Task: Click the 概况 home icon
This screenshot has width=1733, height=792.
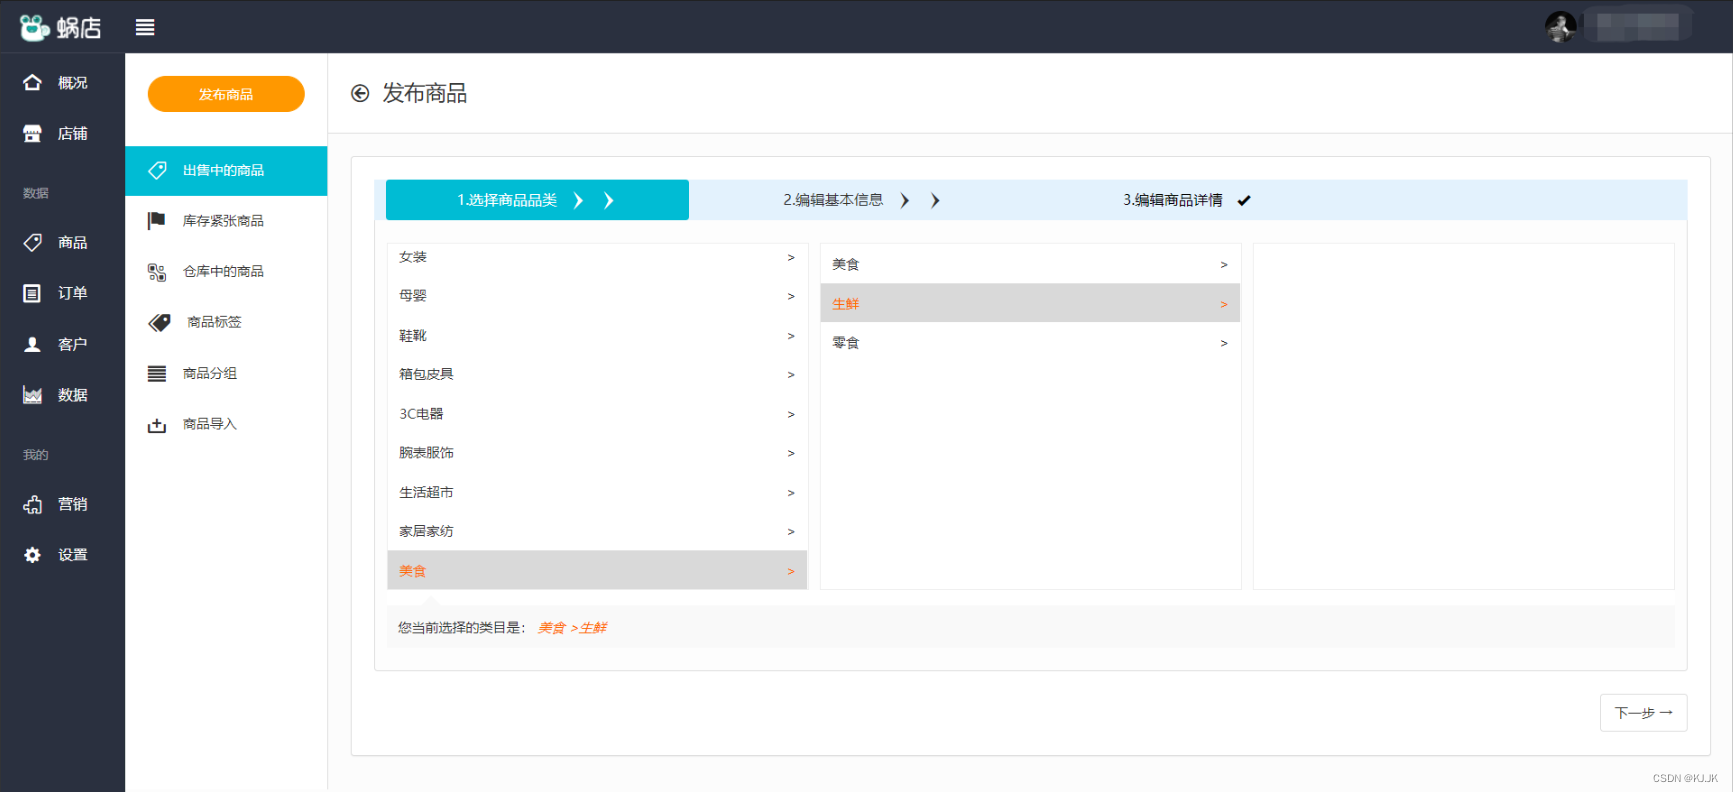Action: [x=33, y=82]
